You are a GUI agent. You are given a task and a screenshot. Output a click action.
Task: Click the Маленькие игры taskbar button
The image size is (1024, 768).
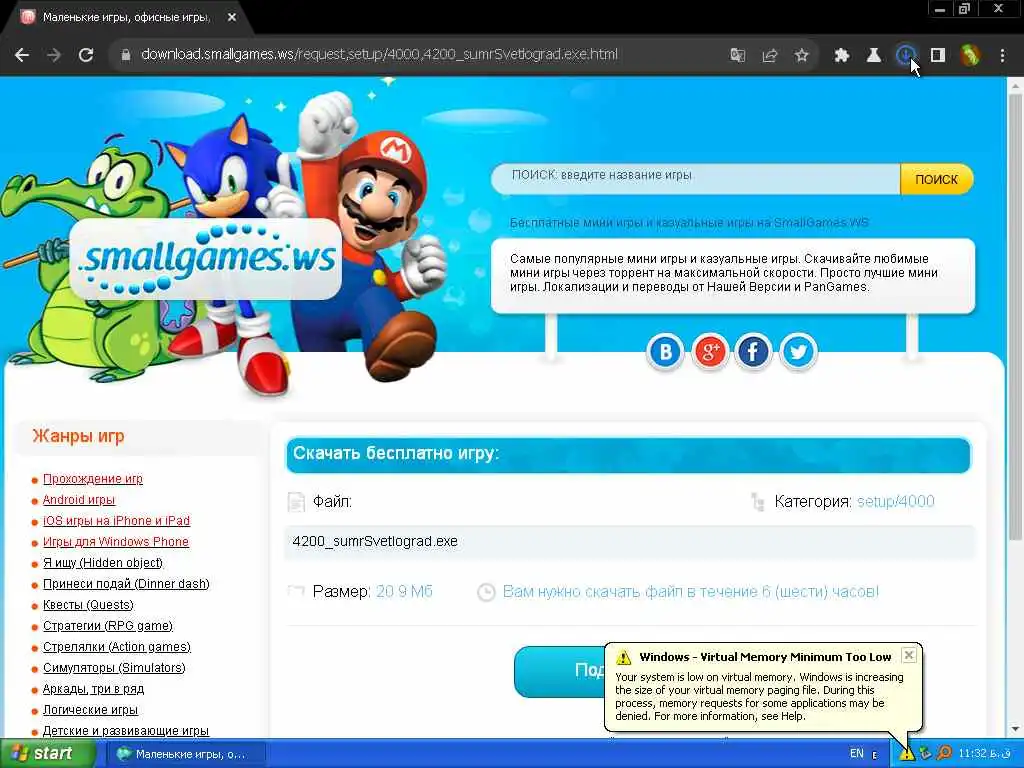pyautogui.click(x=186, y=754)
